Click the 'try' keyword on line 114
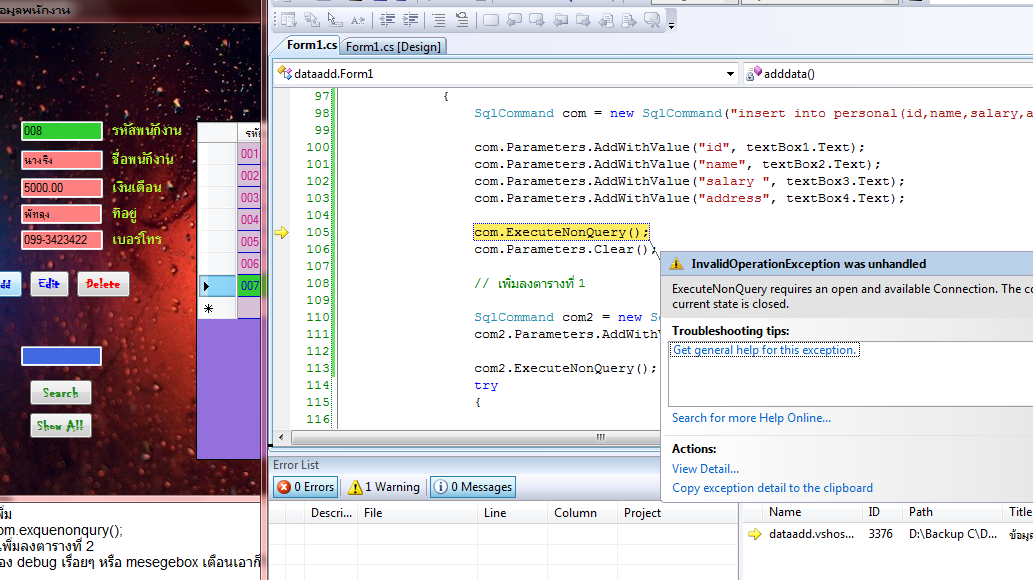This screenshot has width=1033, height=580. 486,386
